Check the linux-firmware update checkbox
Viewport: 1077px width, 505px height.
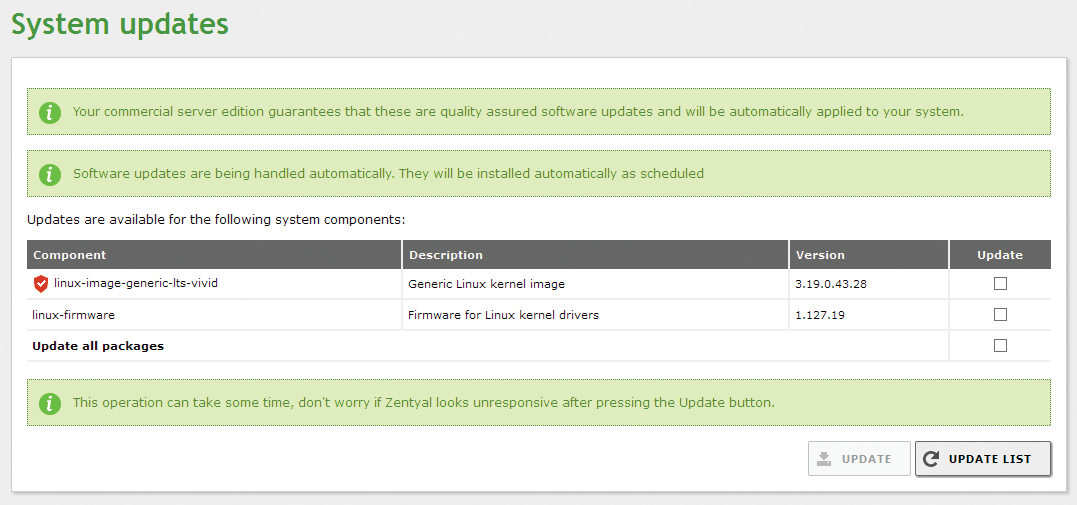tap(1000, 315)
